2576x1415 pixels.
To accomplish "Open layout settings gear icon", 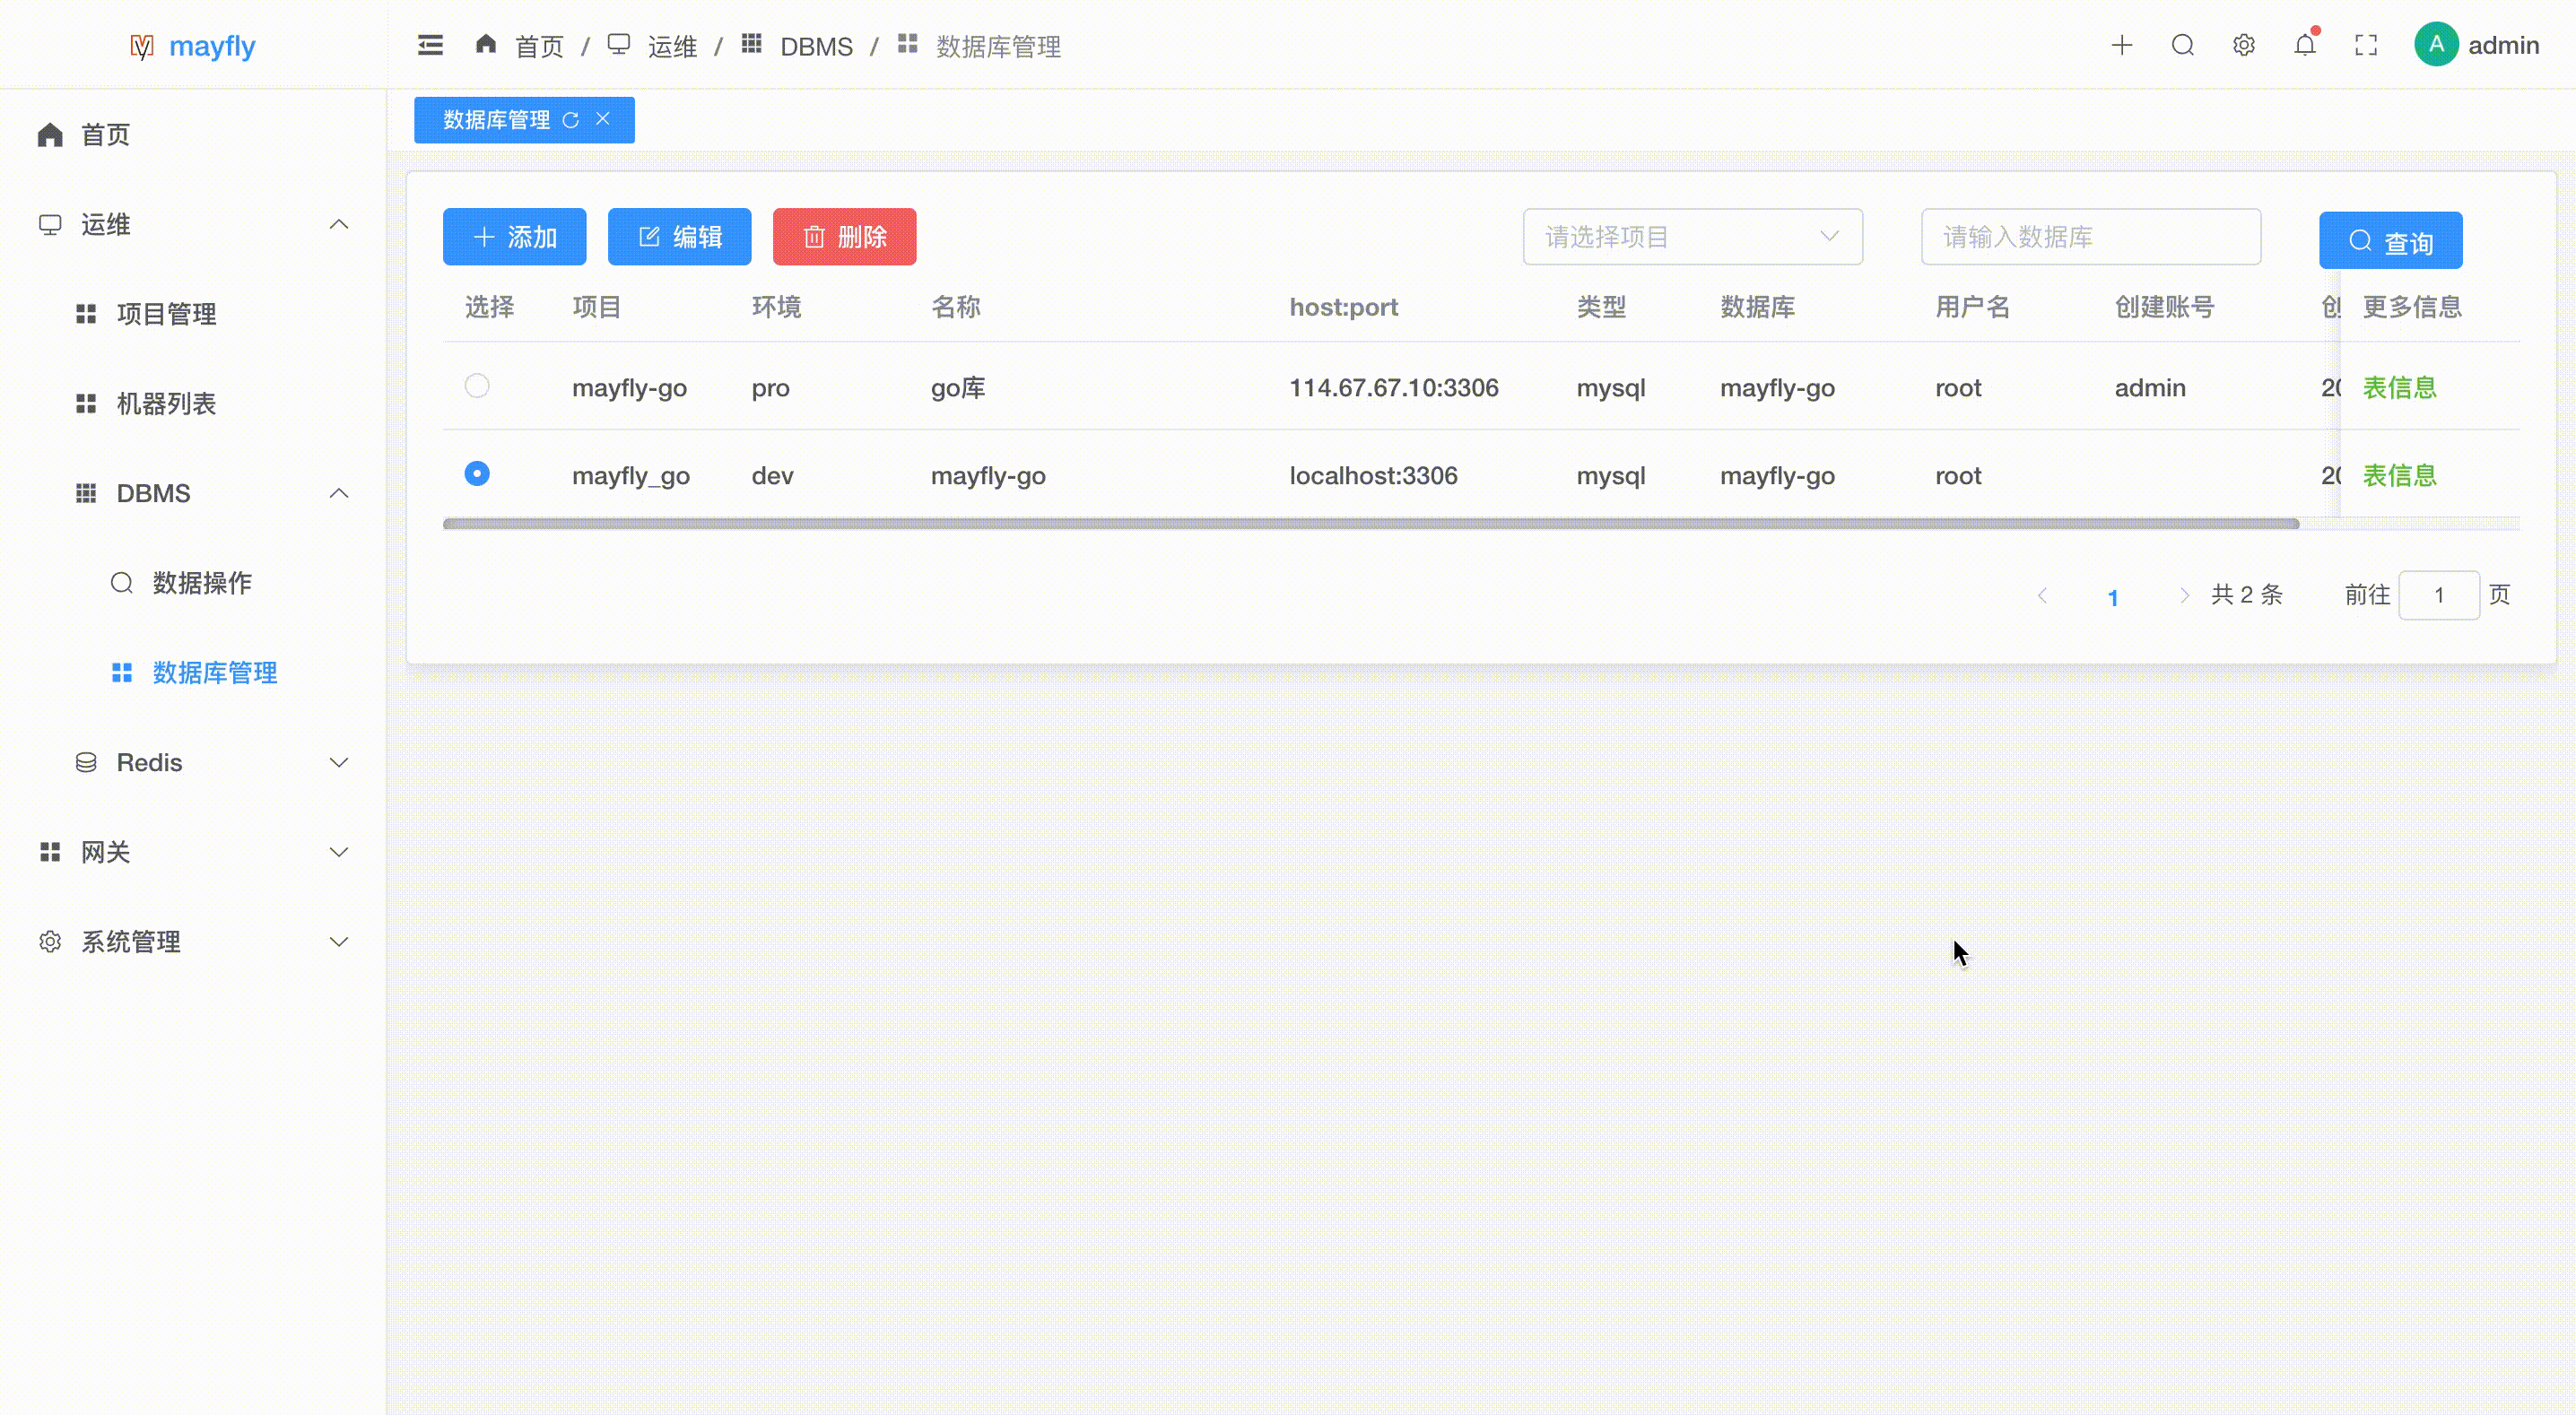I will pyautogui.click(x=2243, y=46).
